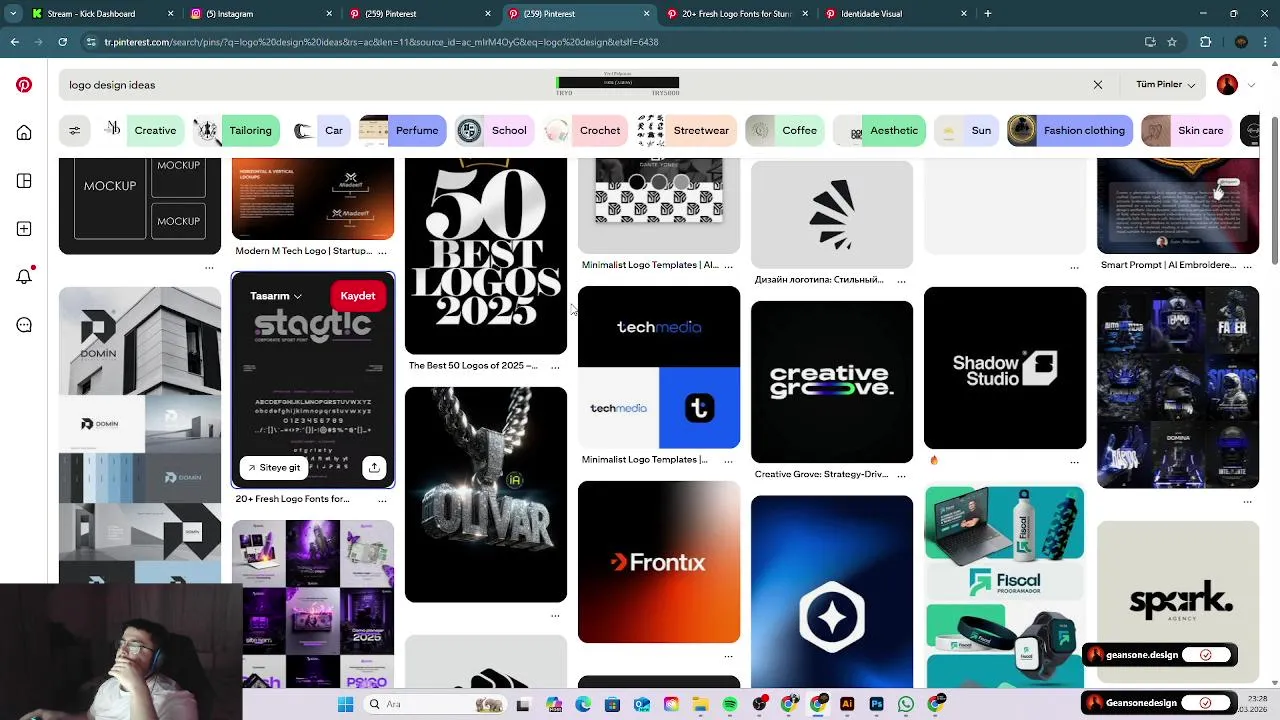
Task: Switch to the Identidade Visual tab
Action: (x=895, y=14)
